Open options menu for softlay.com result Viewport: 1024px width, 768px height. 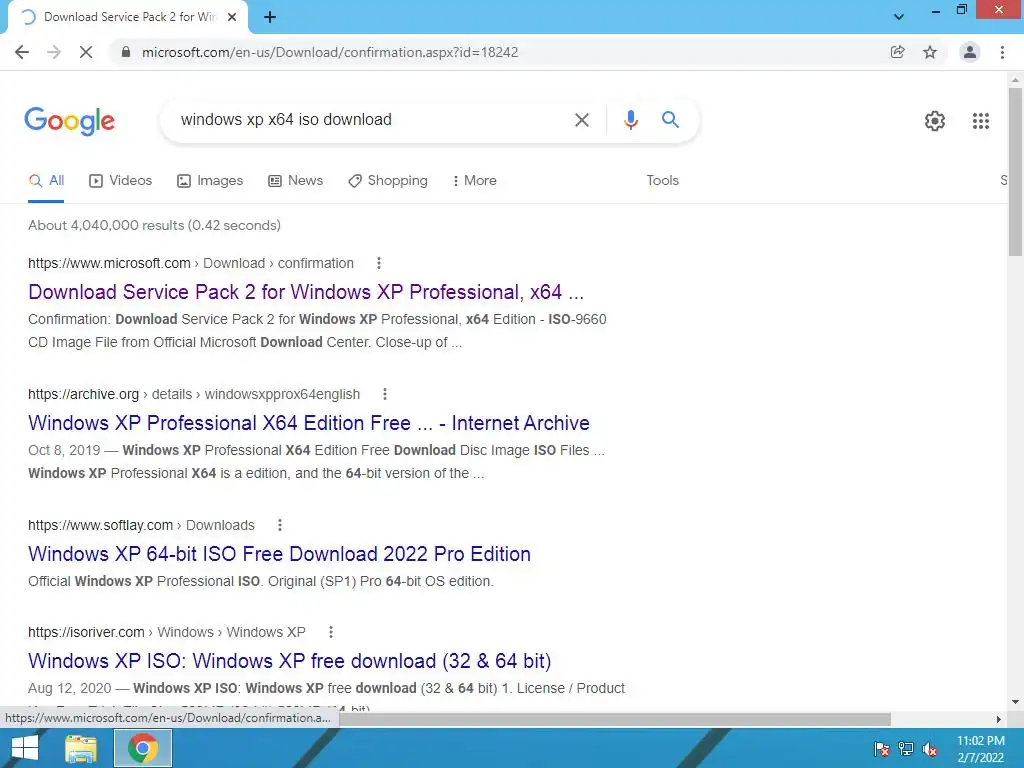[280, 525]
